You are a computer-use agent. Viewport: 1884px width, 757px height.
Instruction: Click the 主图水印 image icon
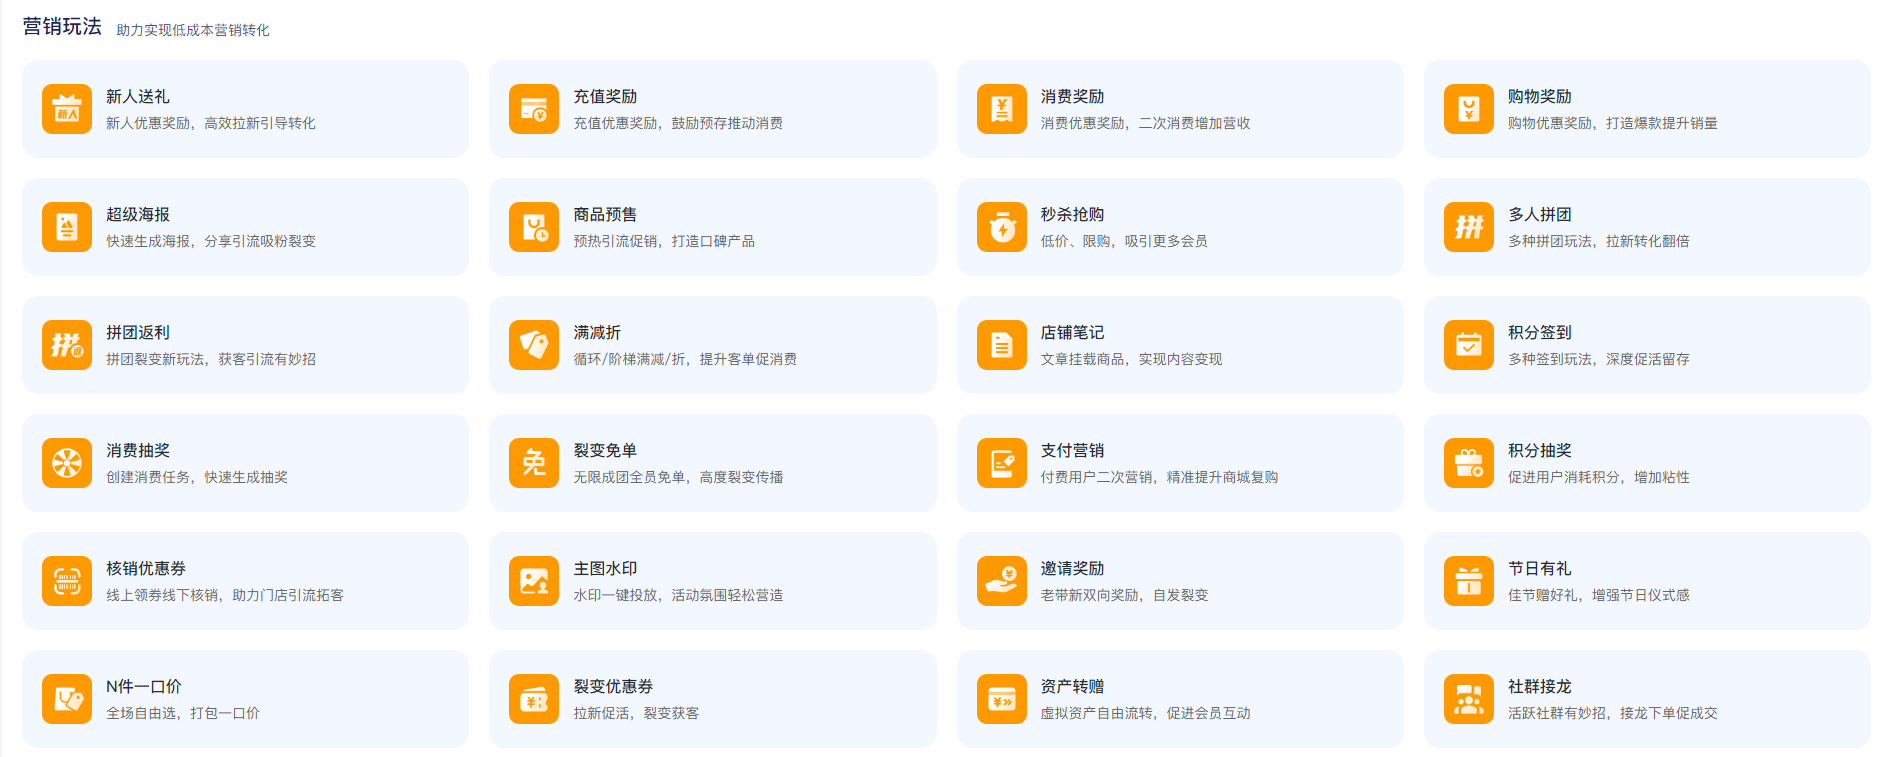tap(534, 581)
